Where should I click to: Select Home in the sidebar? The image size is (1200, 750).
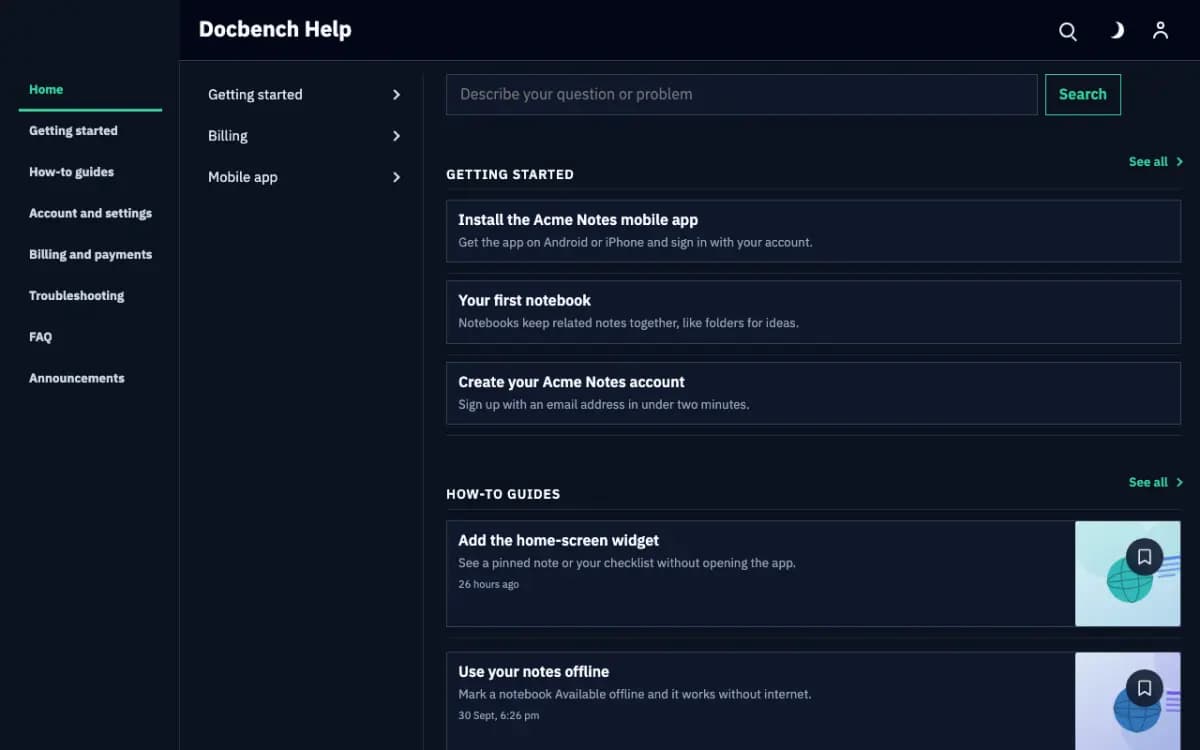point(90,90)
